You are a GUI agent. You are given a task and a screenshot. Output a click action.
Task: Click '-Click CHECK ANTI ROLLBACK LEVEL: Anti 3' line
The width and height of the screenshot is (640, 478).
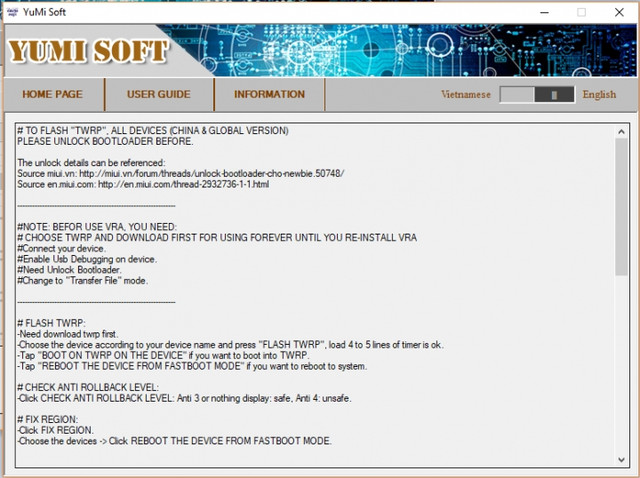184,398
